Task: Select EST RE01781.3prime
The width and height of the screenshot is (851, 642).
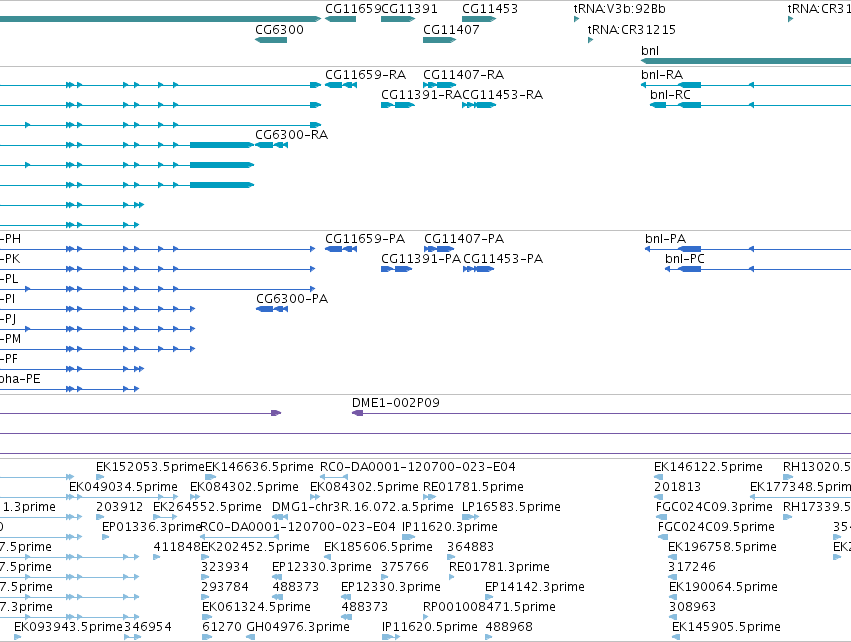Action: coord(499,567)
